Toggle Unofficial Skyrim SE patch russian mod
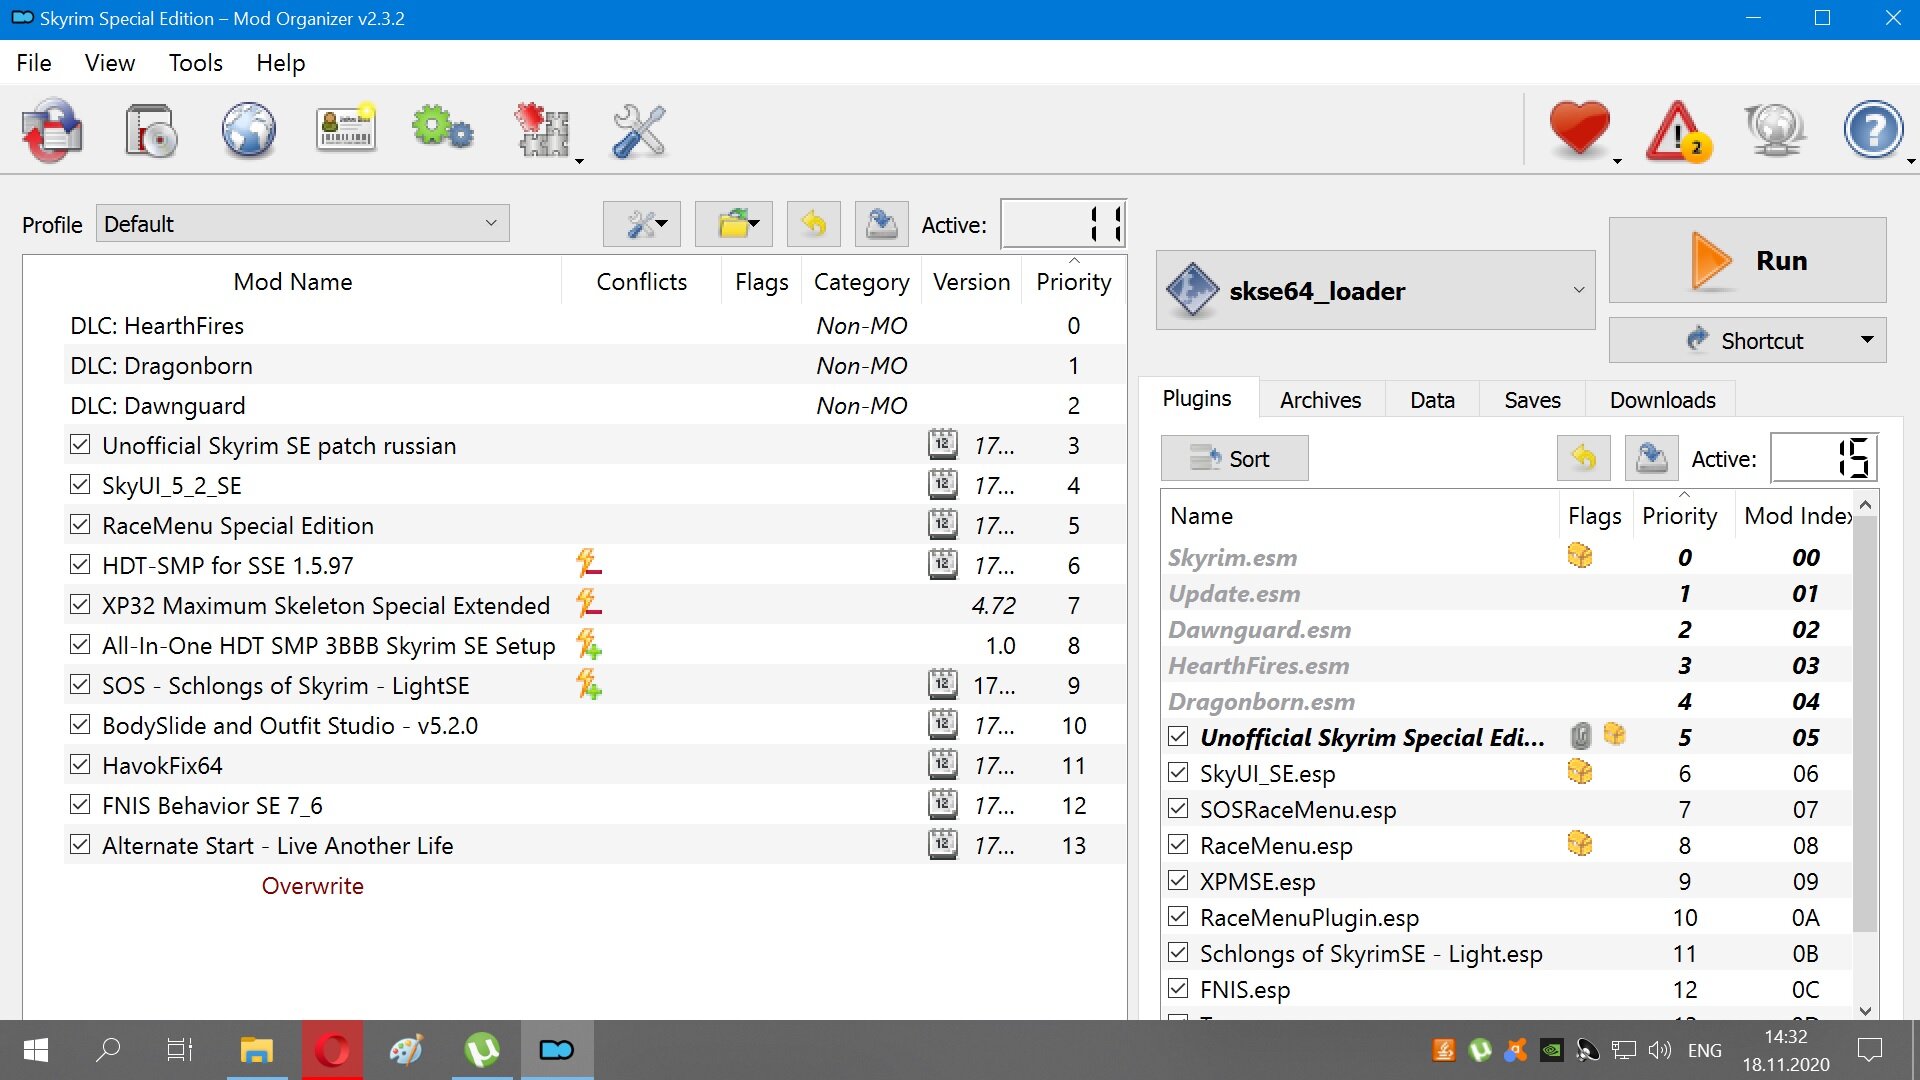Image resolution: width=1920 pixels, height=1080 pixels. pyautogui.click(x=80, y=445)
